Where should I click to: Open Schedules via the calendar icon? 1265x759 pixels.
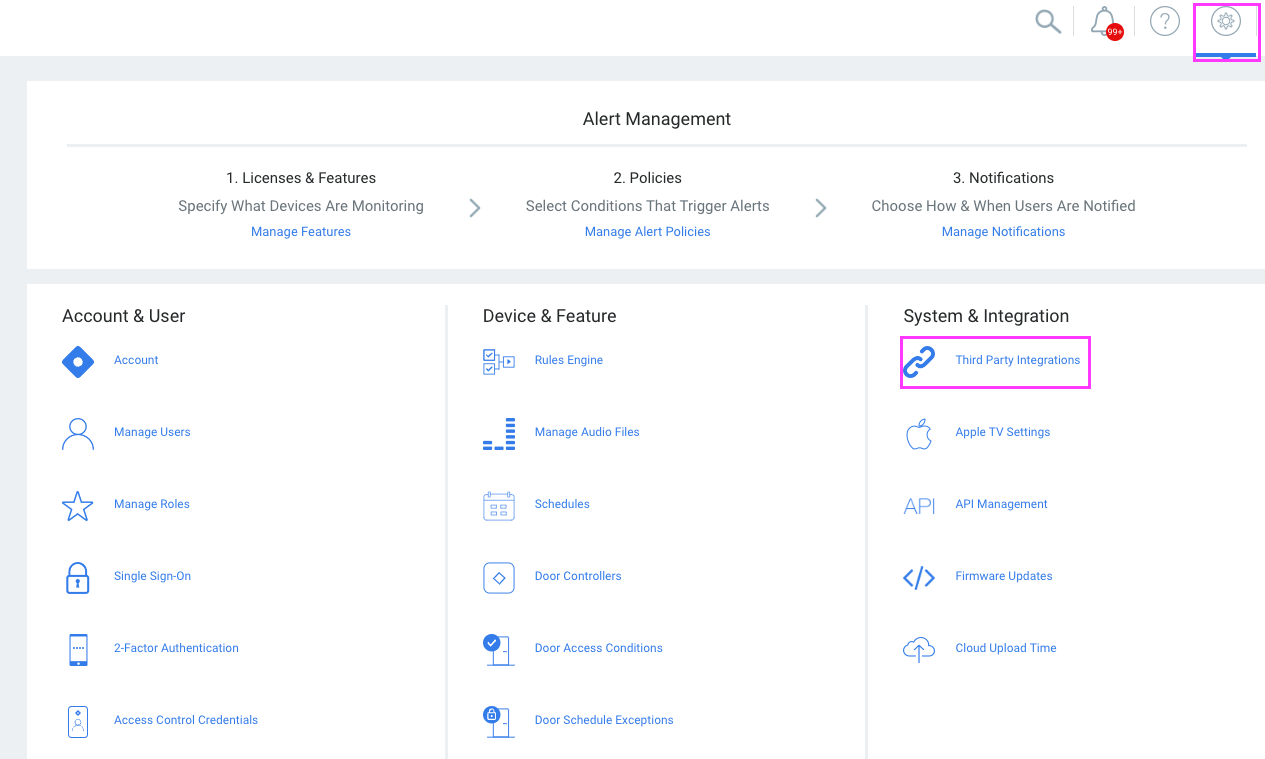point(498,506)
